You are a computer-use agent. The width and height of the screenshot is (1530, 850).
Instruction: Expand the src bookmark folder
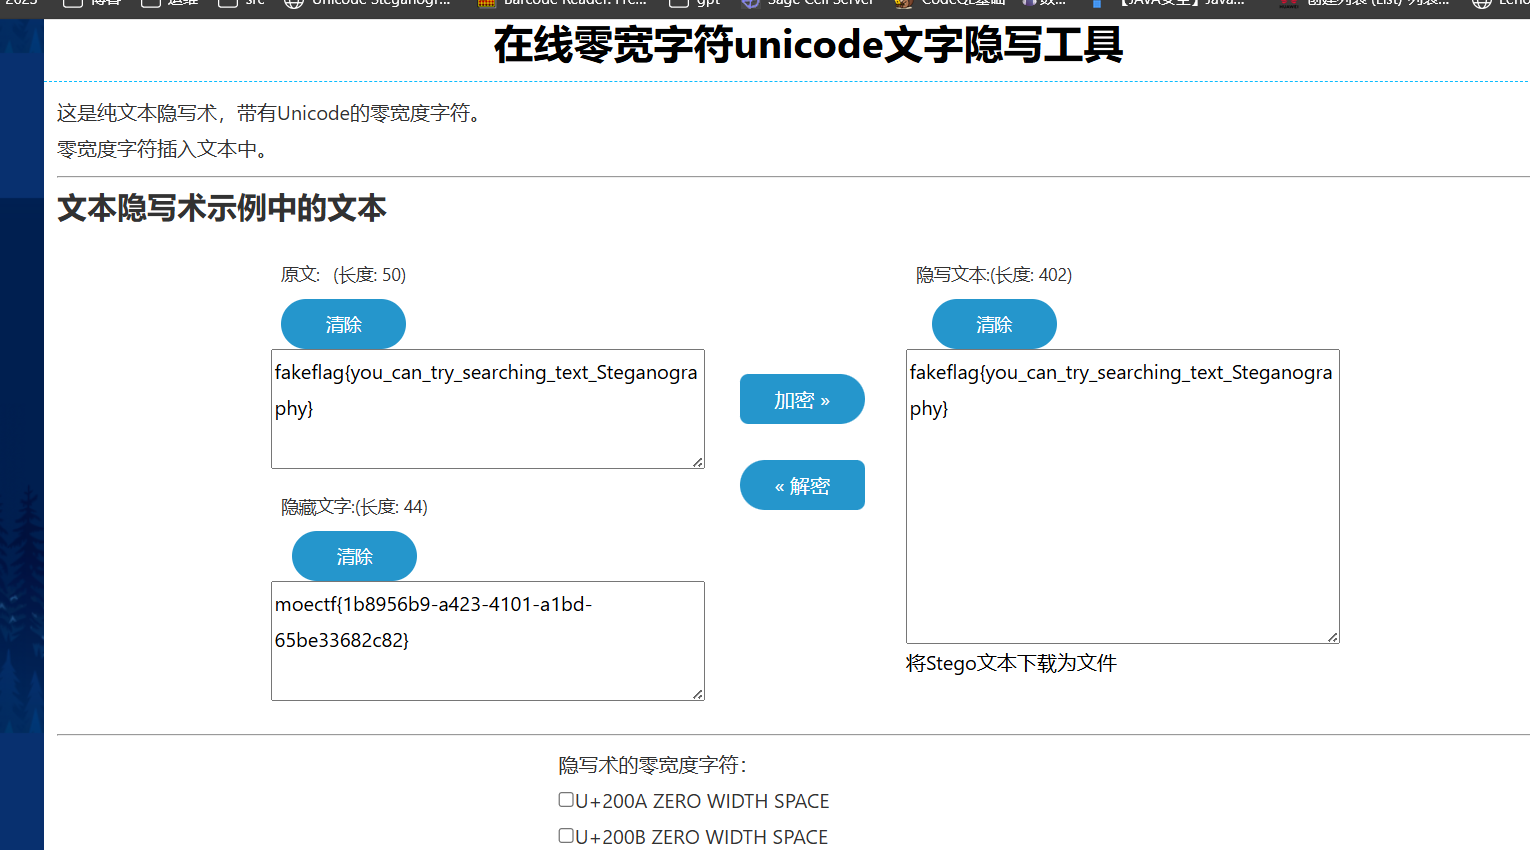(x=243, y=3)
